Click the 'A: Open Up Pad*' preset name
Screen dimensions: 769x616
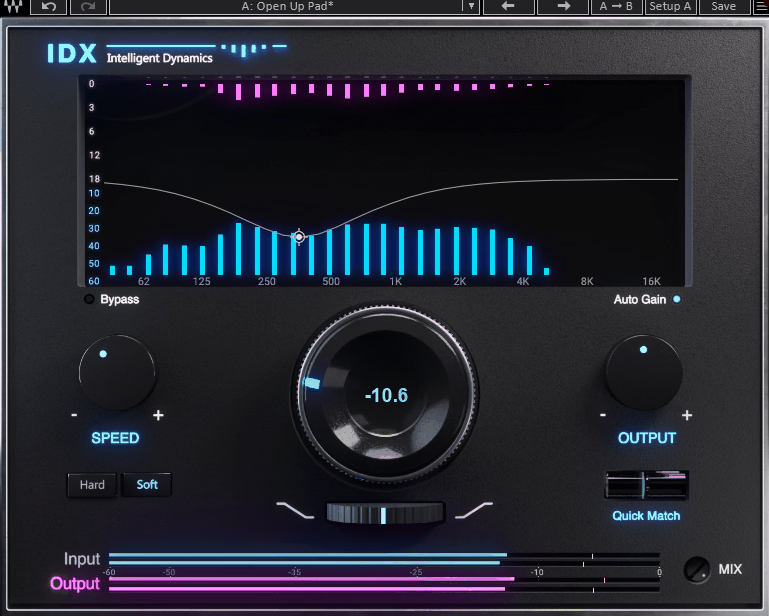287,6
